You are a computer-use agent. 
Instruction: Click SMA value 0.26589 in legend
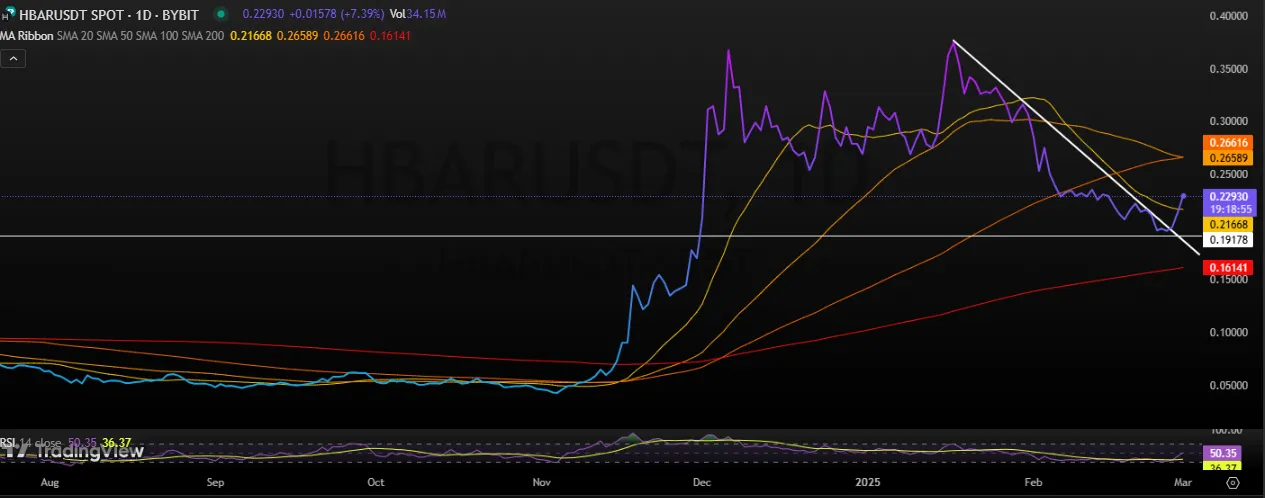click(x=296, y=36)
